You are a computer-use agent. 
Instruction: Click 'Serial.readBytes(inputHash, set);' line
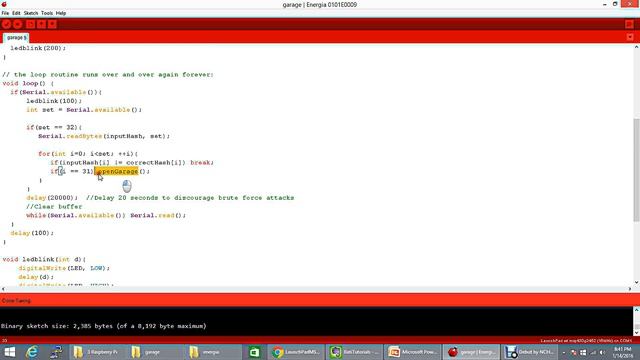104,136
